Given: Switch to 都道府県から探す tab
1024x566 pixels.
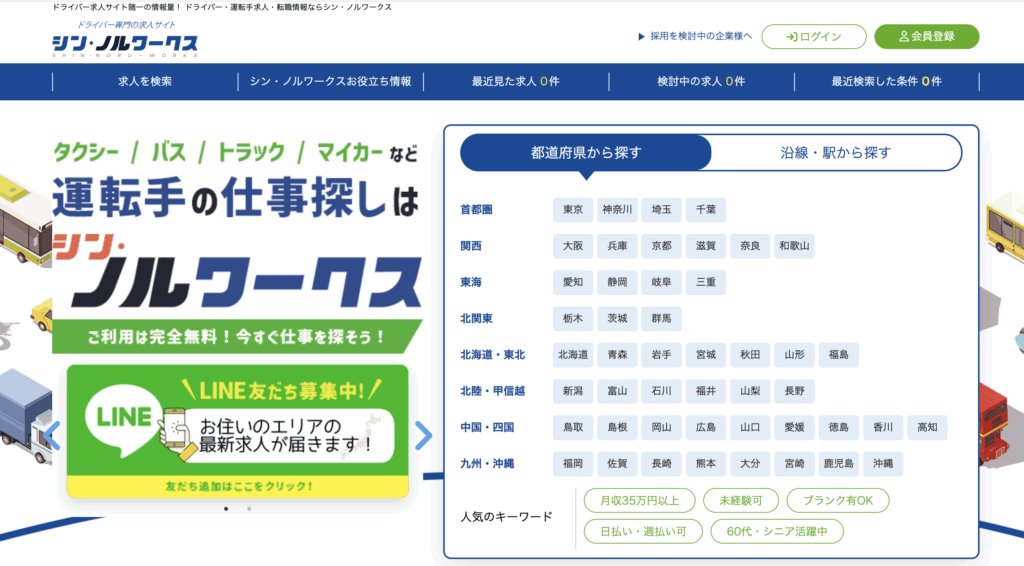Looking at the screenshot, I should pyautogui.click(x=586, y=153).
